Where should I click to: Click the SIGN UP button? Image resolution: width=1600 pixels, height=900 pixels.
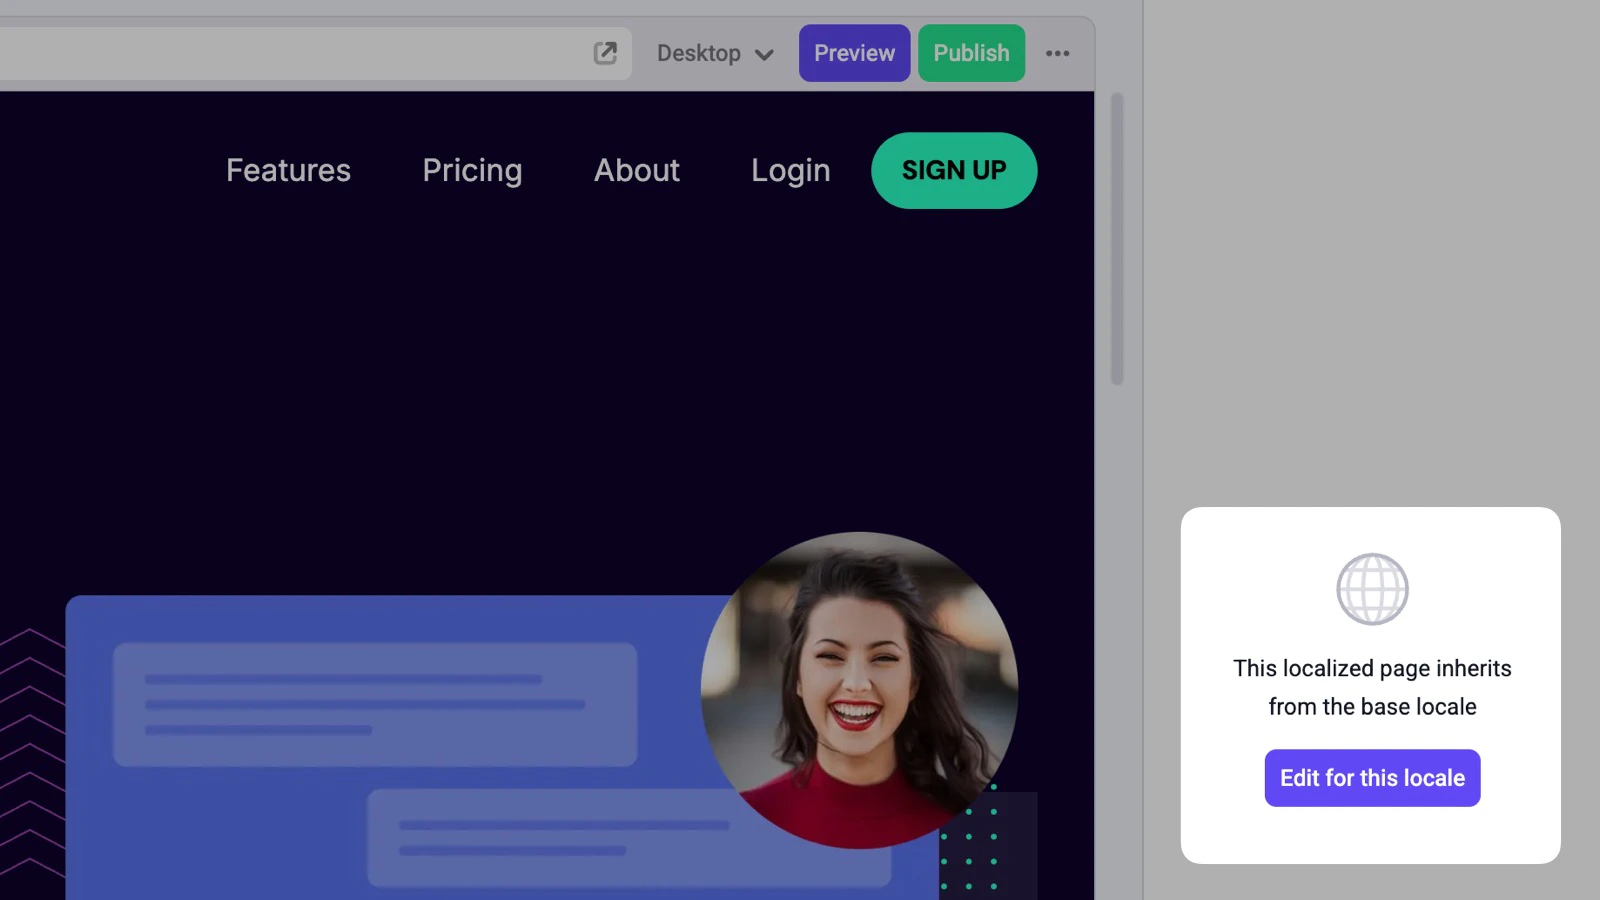pyautogui.click(x=953, y=170)
